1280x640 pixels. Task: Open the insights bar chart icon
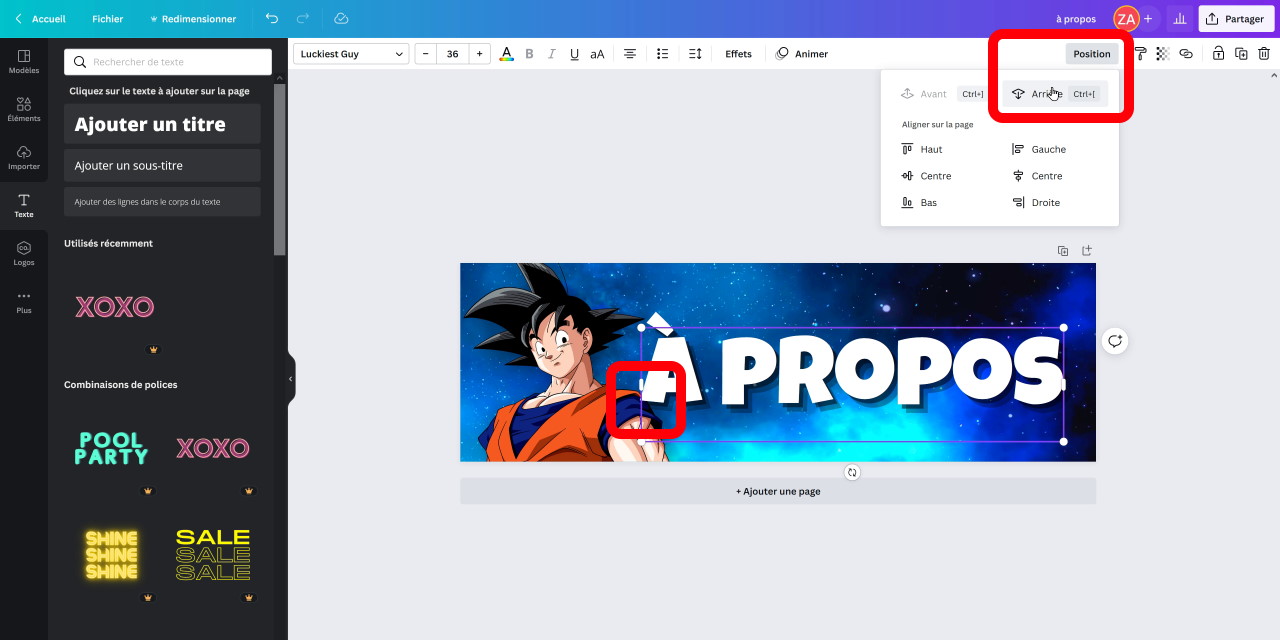point(1180,19)
